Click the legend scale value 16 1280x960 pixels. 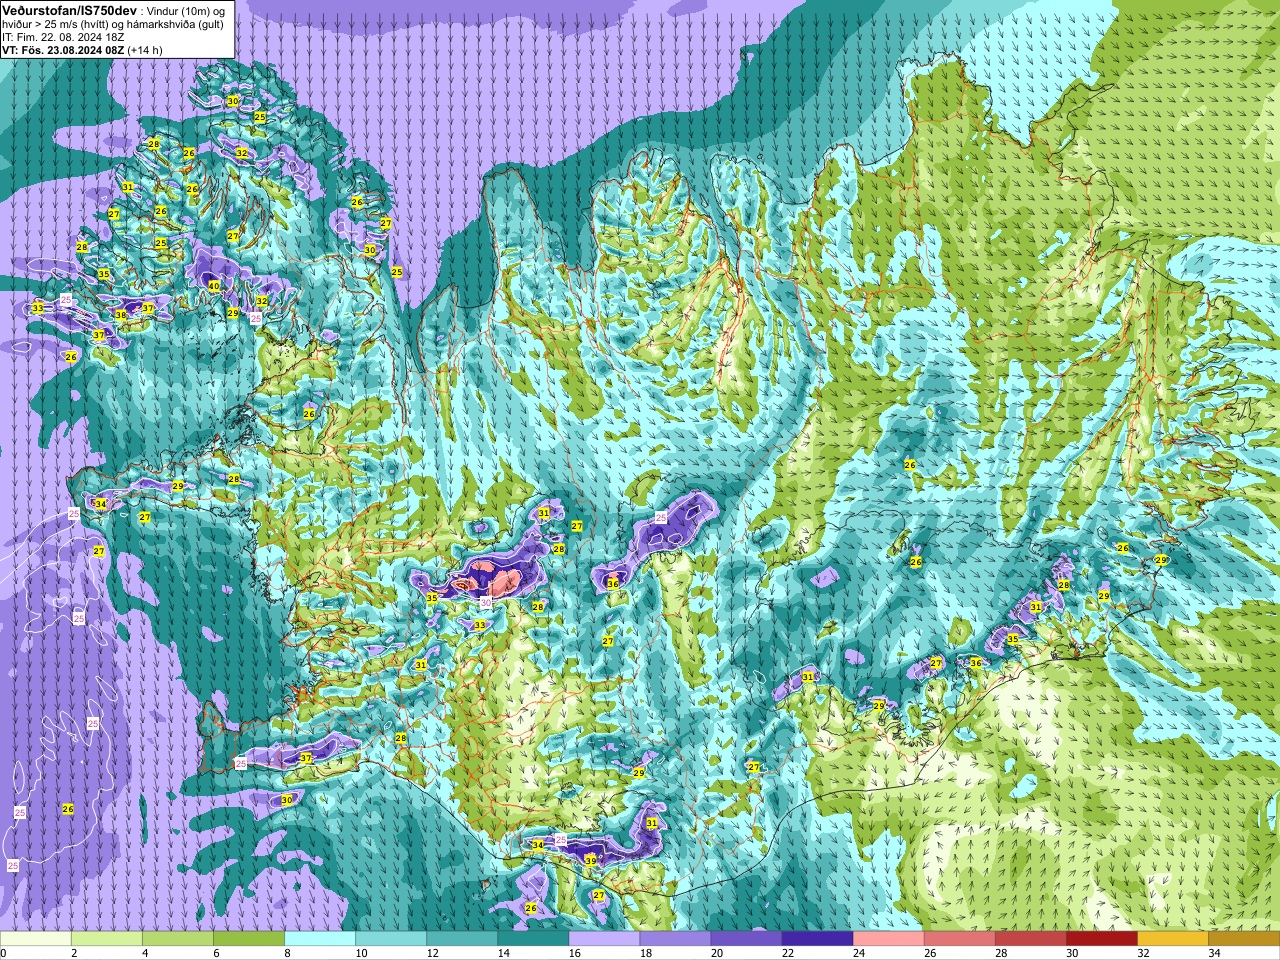574,953
